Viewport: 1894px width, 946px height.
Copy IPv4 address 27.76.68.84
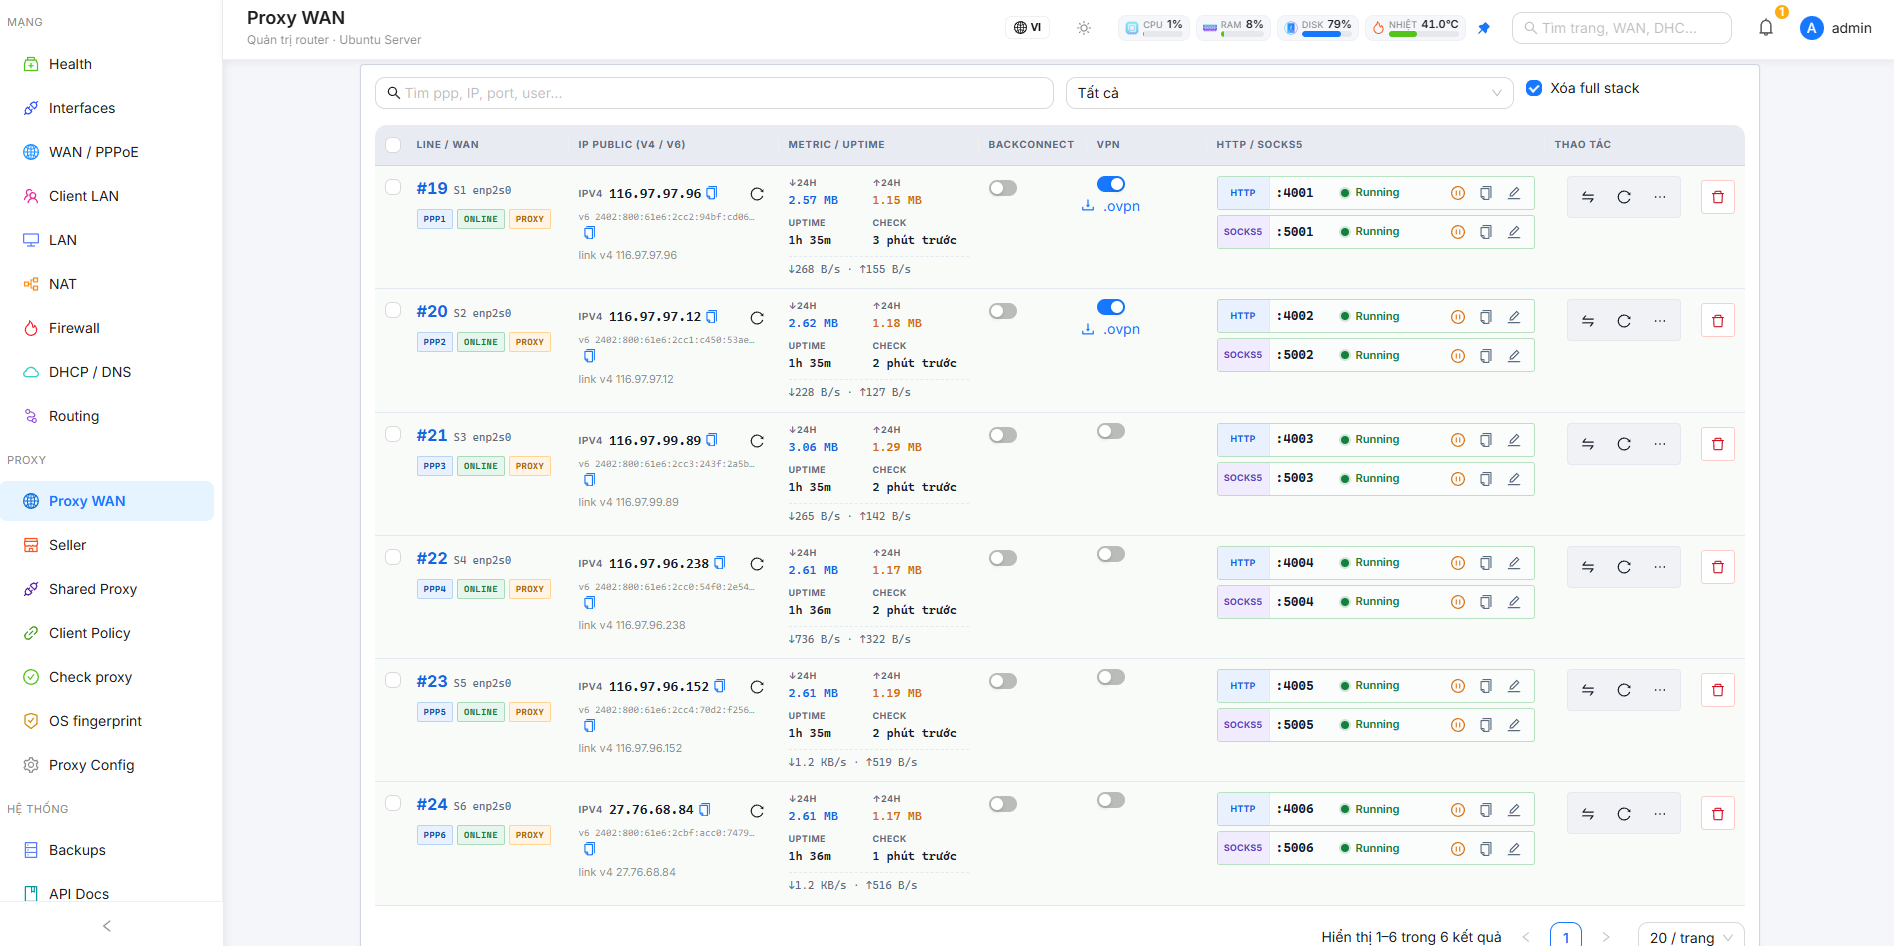(705, 810)
